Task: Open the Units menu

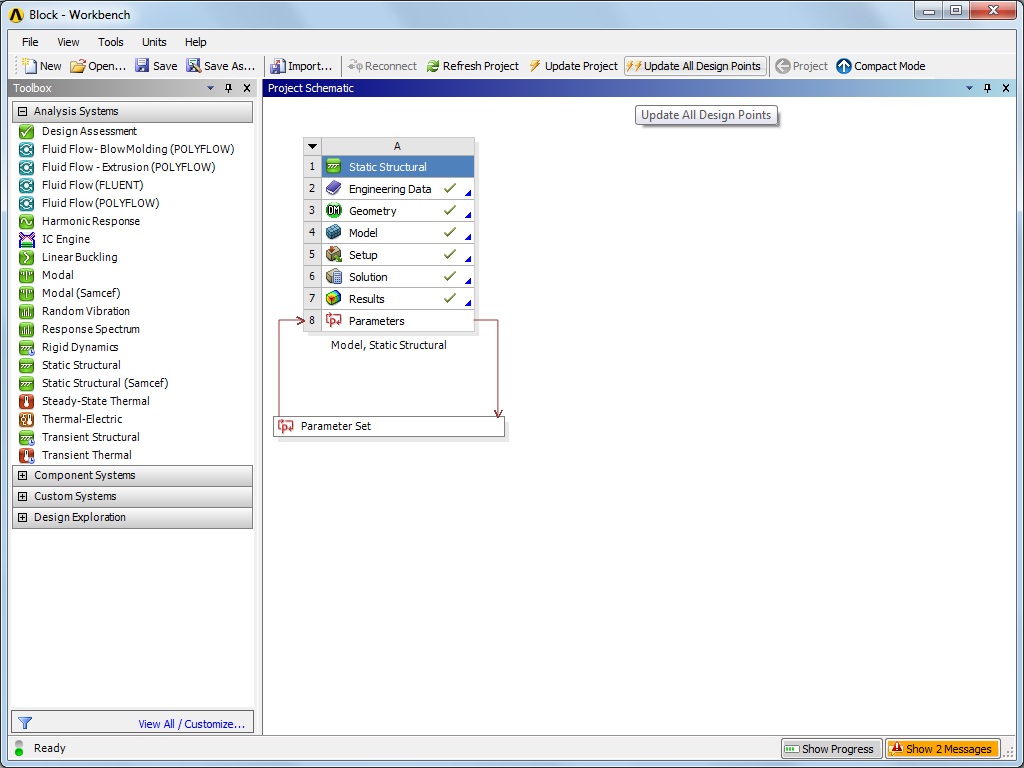Action: [154, 42]
